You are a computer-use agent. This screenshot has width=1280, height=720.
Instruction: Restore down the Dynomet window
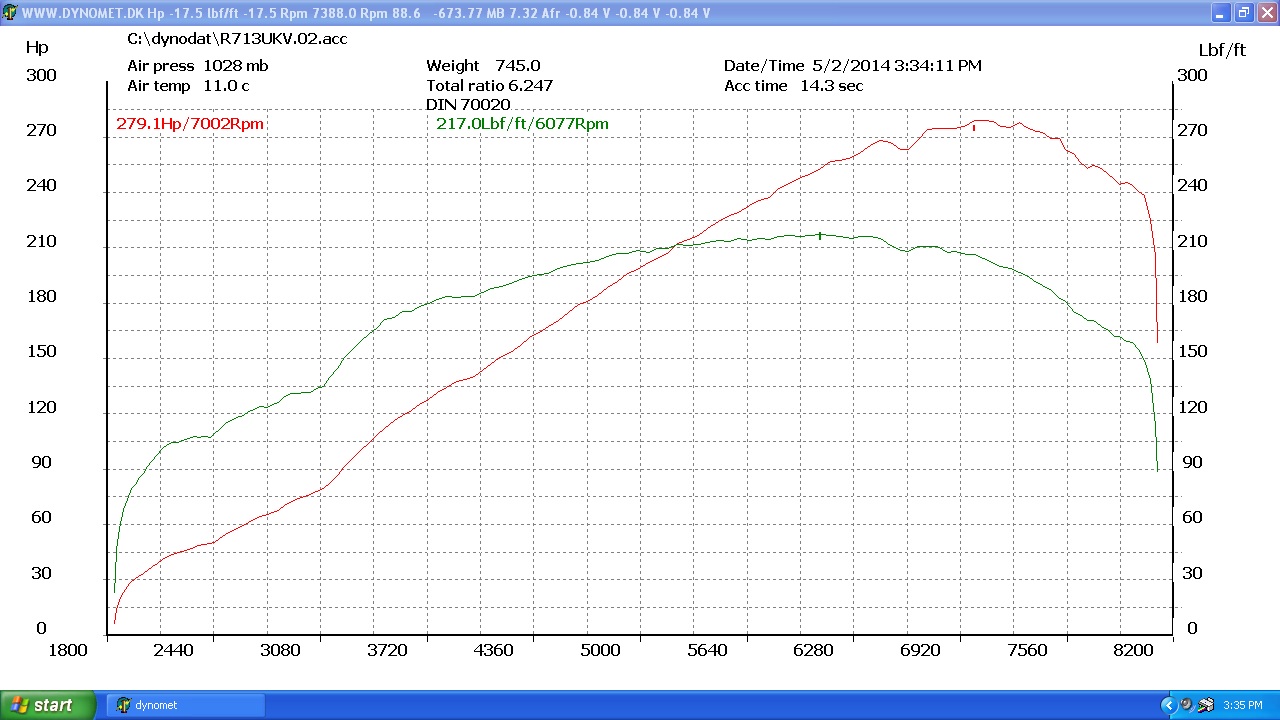pos(1243,13)
